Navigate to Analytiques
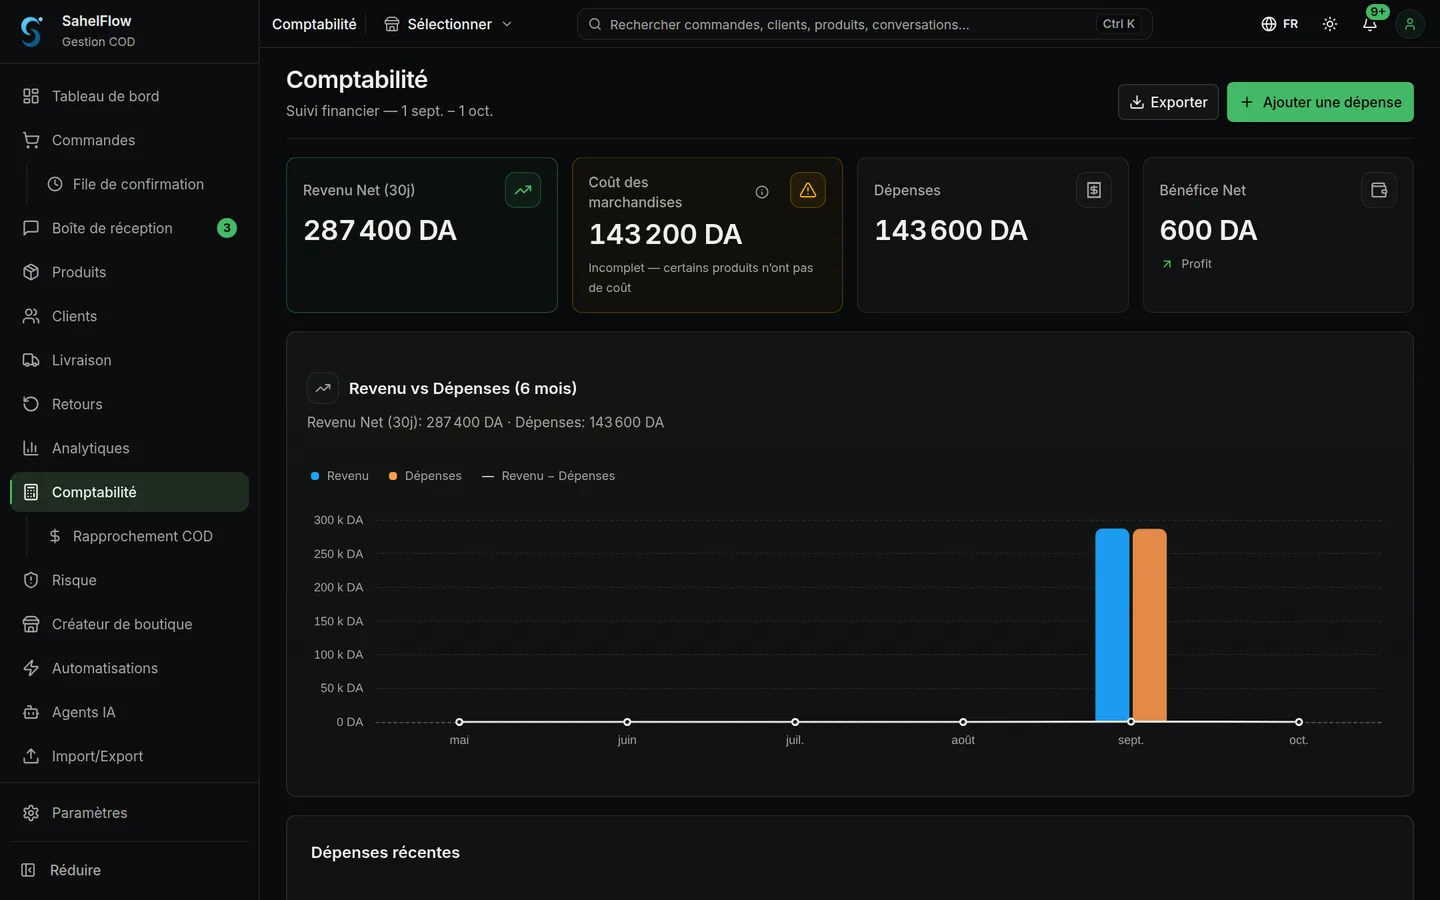The height and width of the screenshot is (900, 1440). coord(130,448)
